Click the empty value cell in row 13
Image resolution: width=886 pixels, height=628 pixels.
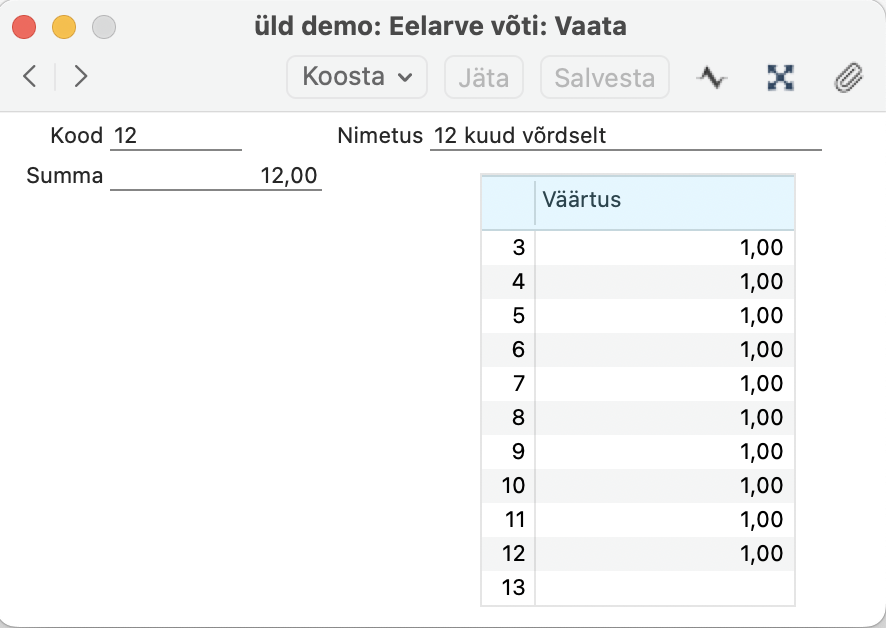coord(665,588)
